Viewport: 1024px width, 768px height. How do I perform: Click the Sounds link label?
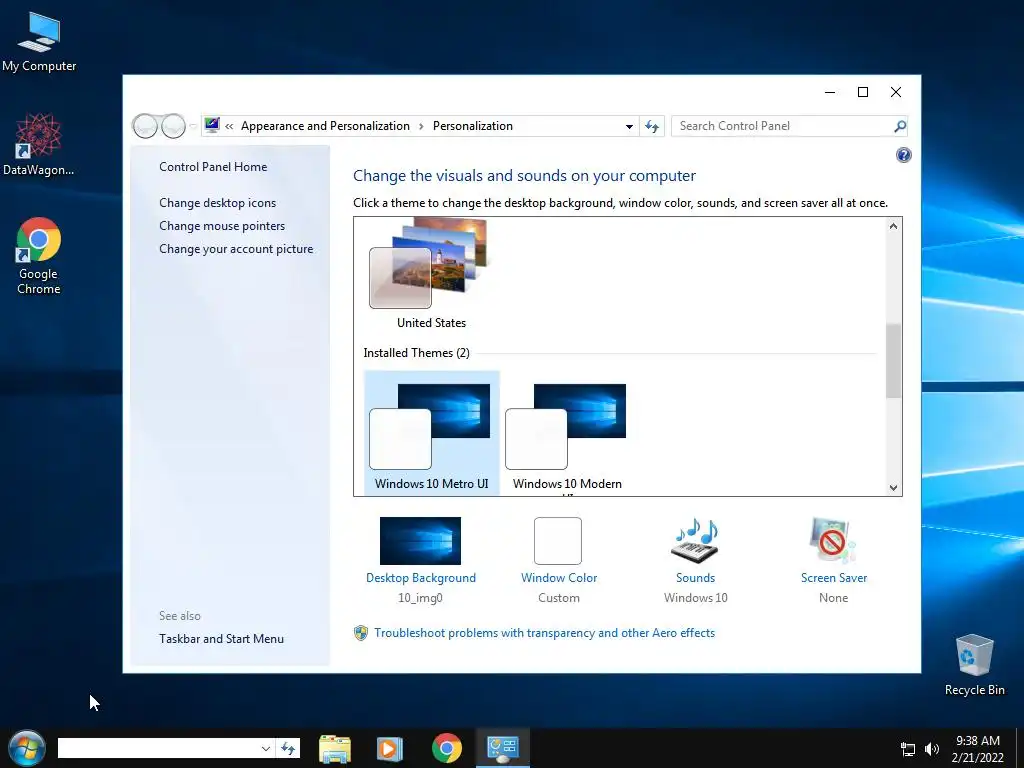click(695, 578)
